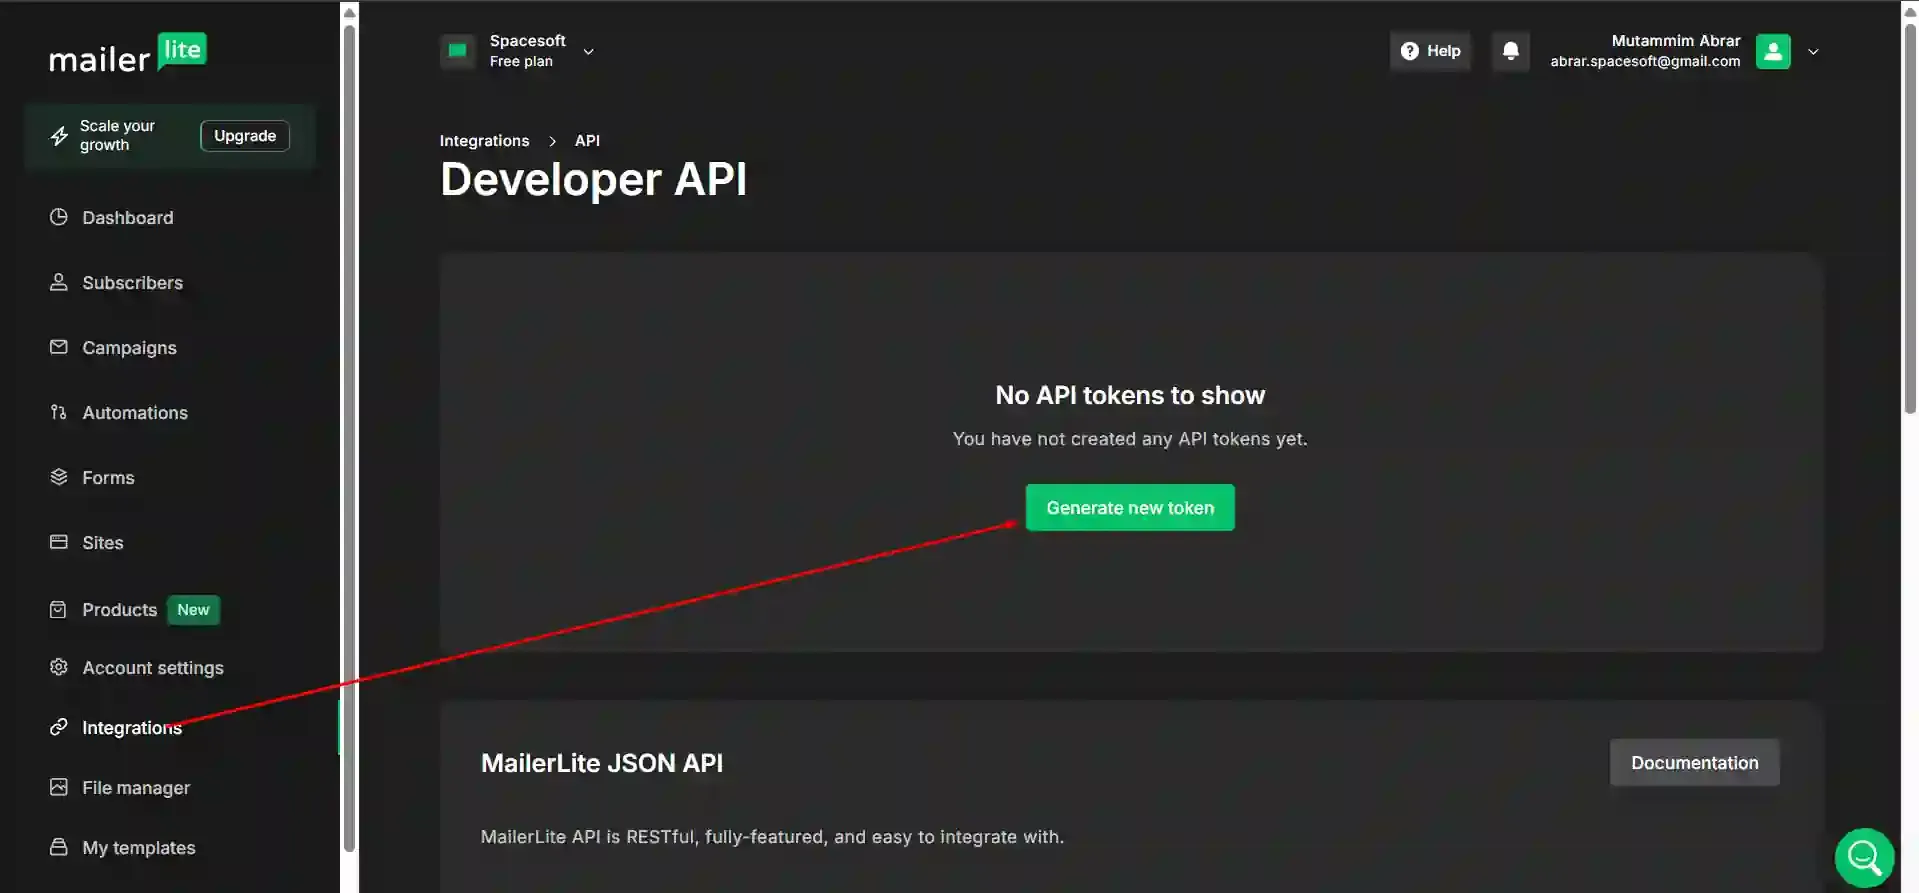
Task: Click the New badge beside Products
Action: pyautogui.click(x=193, y=609)
